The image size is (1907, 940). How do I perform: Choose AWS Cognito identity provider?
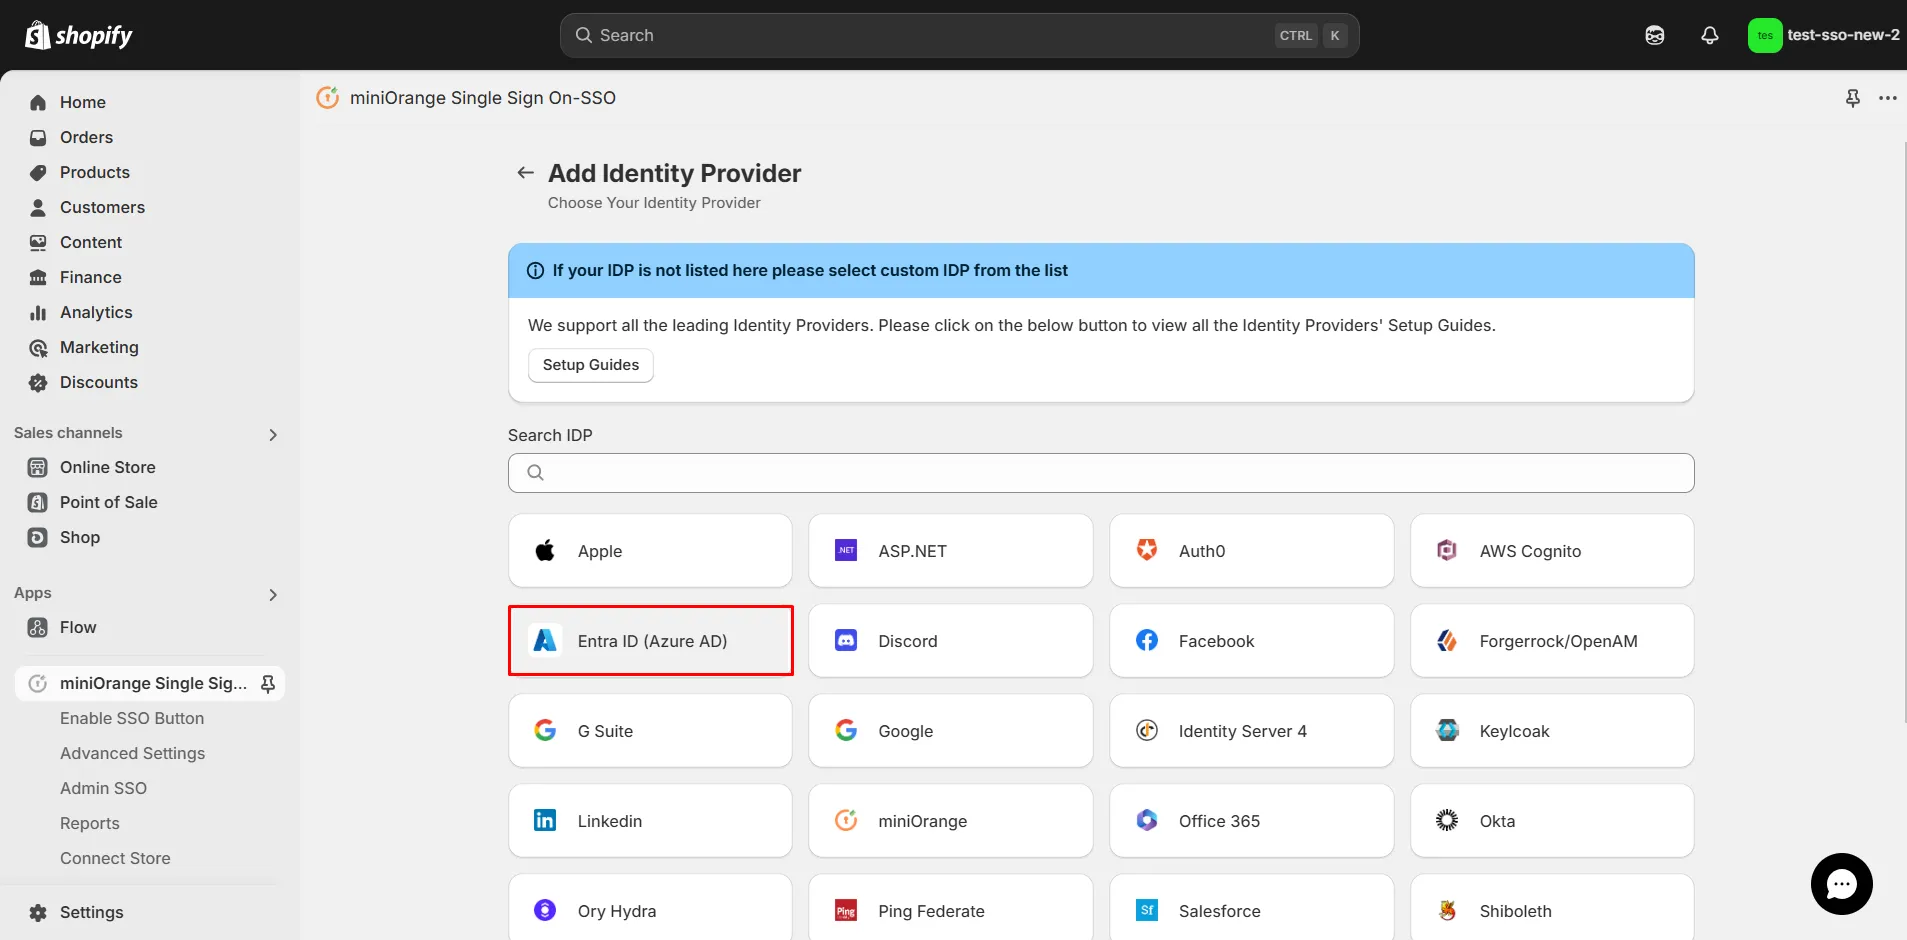1552,551
